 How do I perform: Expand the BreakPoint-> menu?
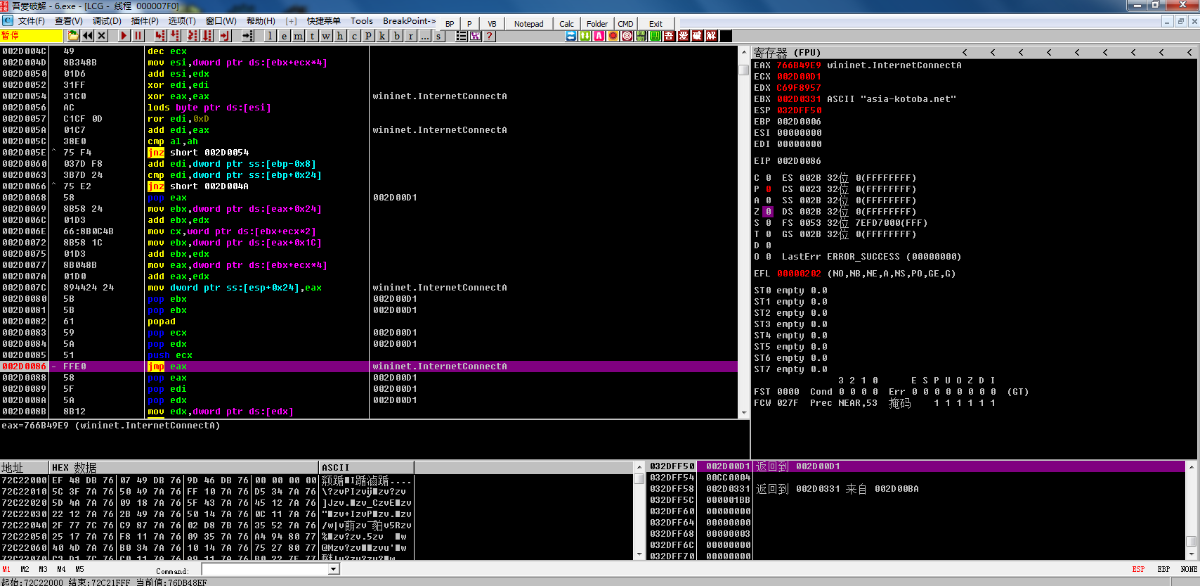[x=409, y=21]
